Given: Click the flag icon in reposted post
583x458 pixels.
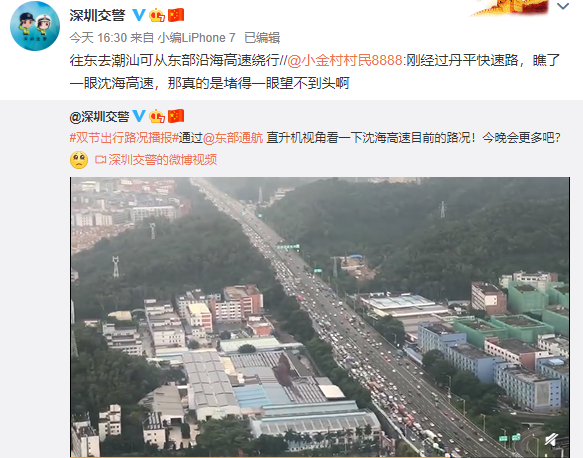Looking at the screenshot, I should coord(176,116).
